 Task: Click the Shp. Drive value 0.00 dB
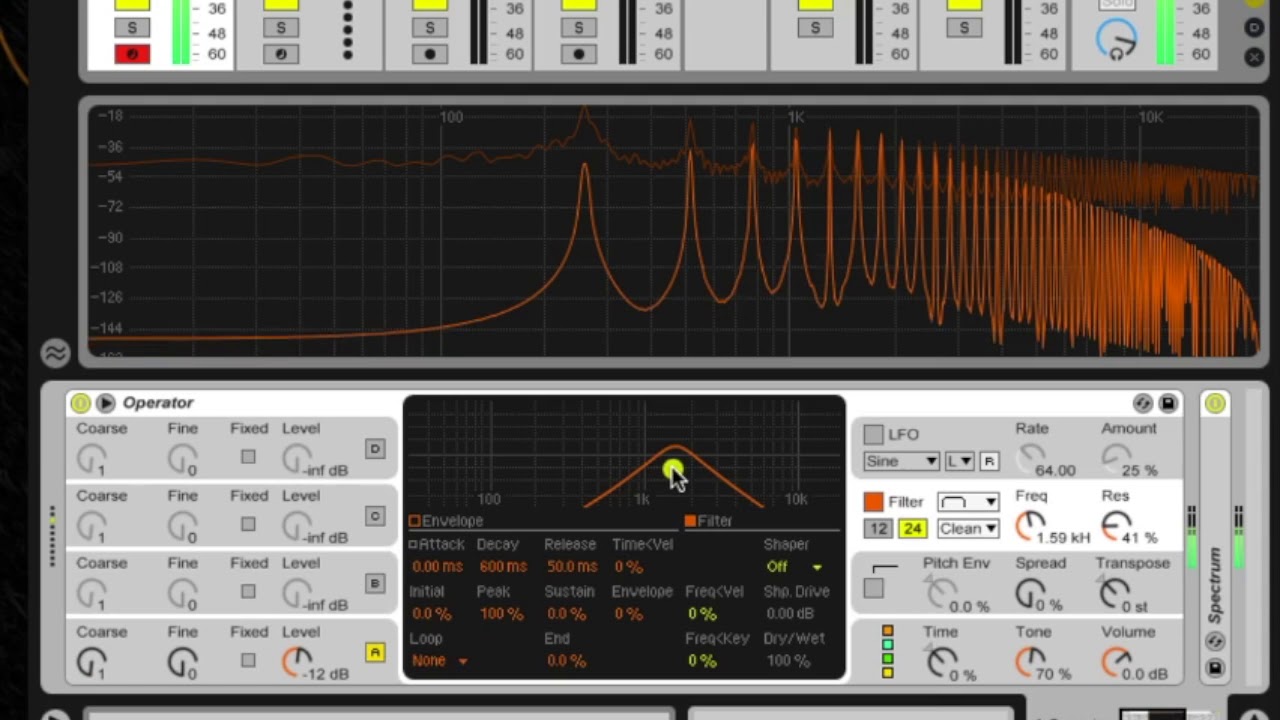tap(790, 614)
